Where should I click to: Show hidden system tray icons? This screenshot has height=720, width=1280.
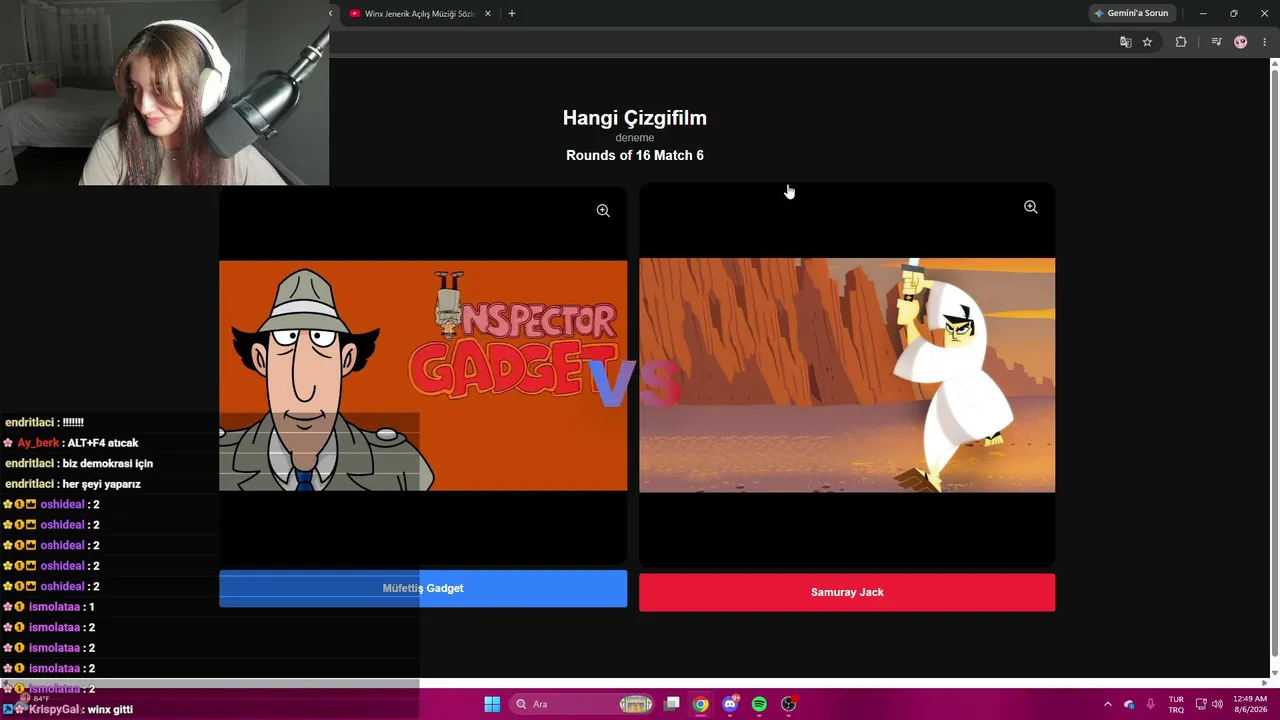click(1107, 704)
